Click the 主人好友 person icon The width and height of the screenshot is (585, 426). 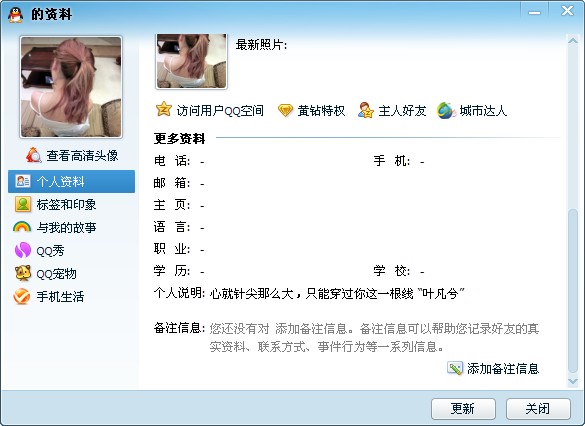pos(366,110)
